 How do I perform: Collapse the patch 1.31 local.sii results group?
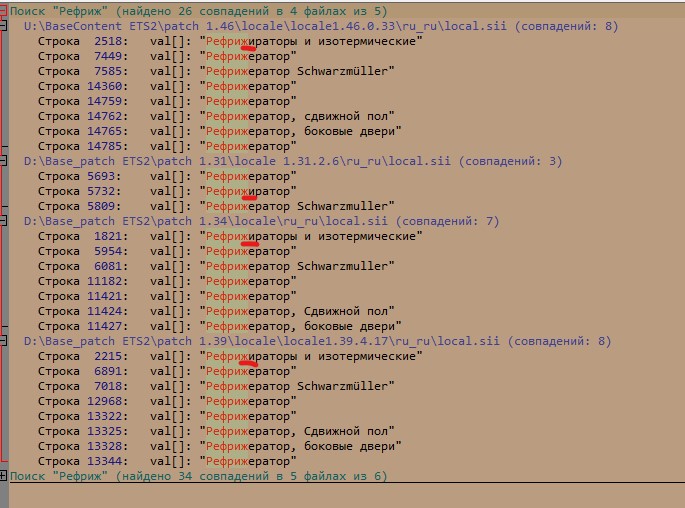tap(3, 161)
